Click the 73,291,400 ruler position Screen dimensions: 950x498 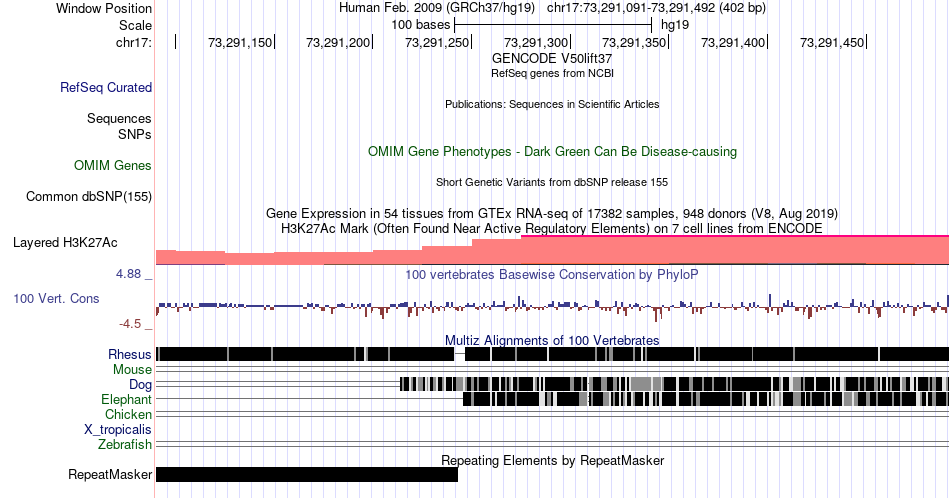tap(733, 42)
